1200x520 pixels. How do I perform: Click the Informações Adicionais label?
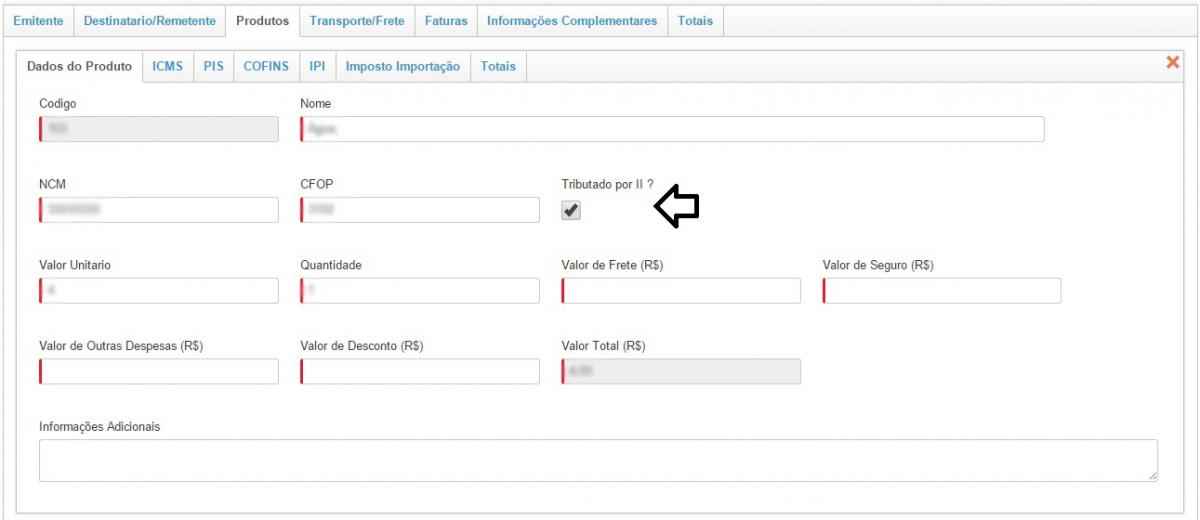point(100,427)
